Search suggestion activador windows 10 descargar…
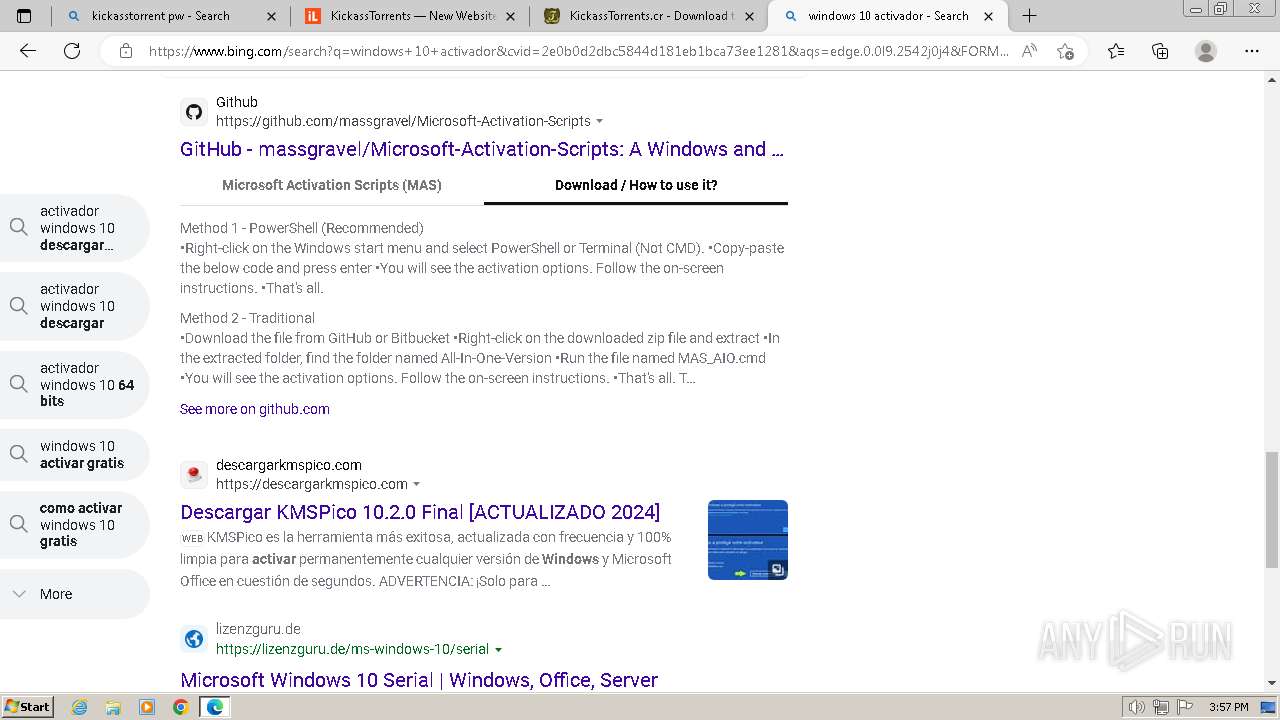The width and height of the screenshot is (1280, 720). tap(75, 228)
